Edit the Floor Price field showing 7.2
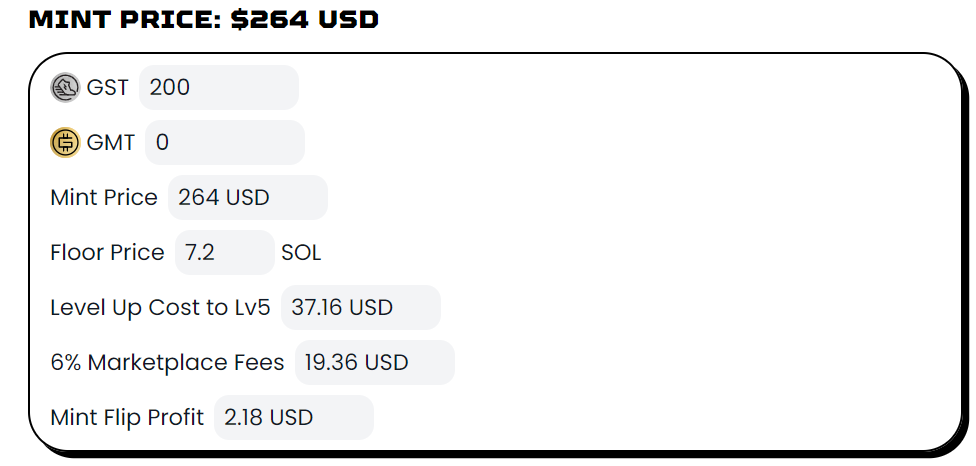The height and width of the screenshot is (466, 976). pyautogui.click(x=225, y=253)
